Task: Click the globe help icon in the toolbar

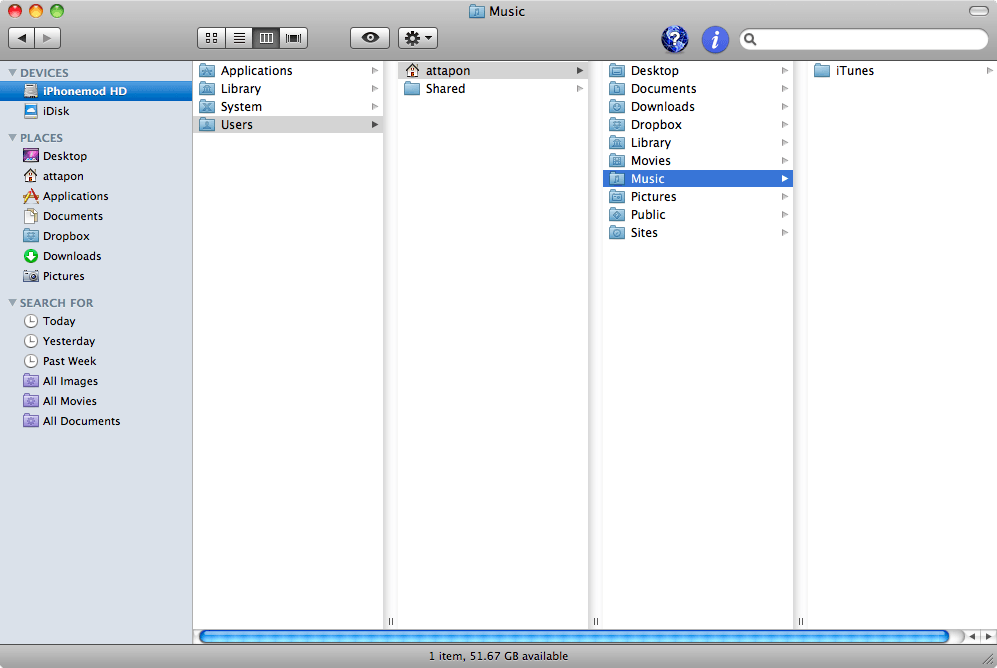Action: tap(675, 39)
